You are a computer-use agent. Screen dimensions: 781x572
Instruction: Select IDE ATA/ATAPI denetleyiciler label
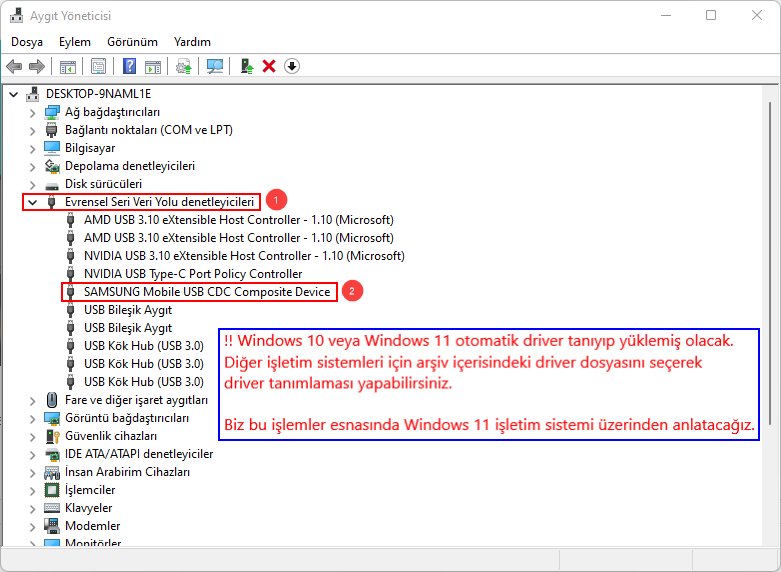(x=139, y=454)
